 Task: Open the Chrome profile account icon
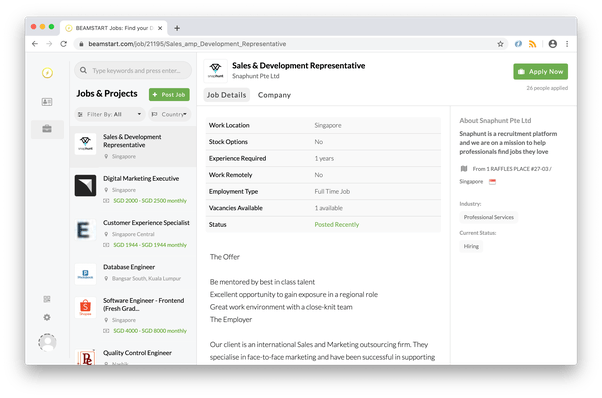point(552,44)
